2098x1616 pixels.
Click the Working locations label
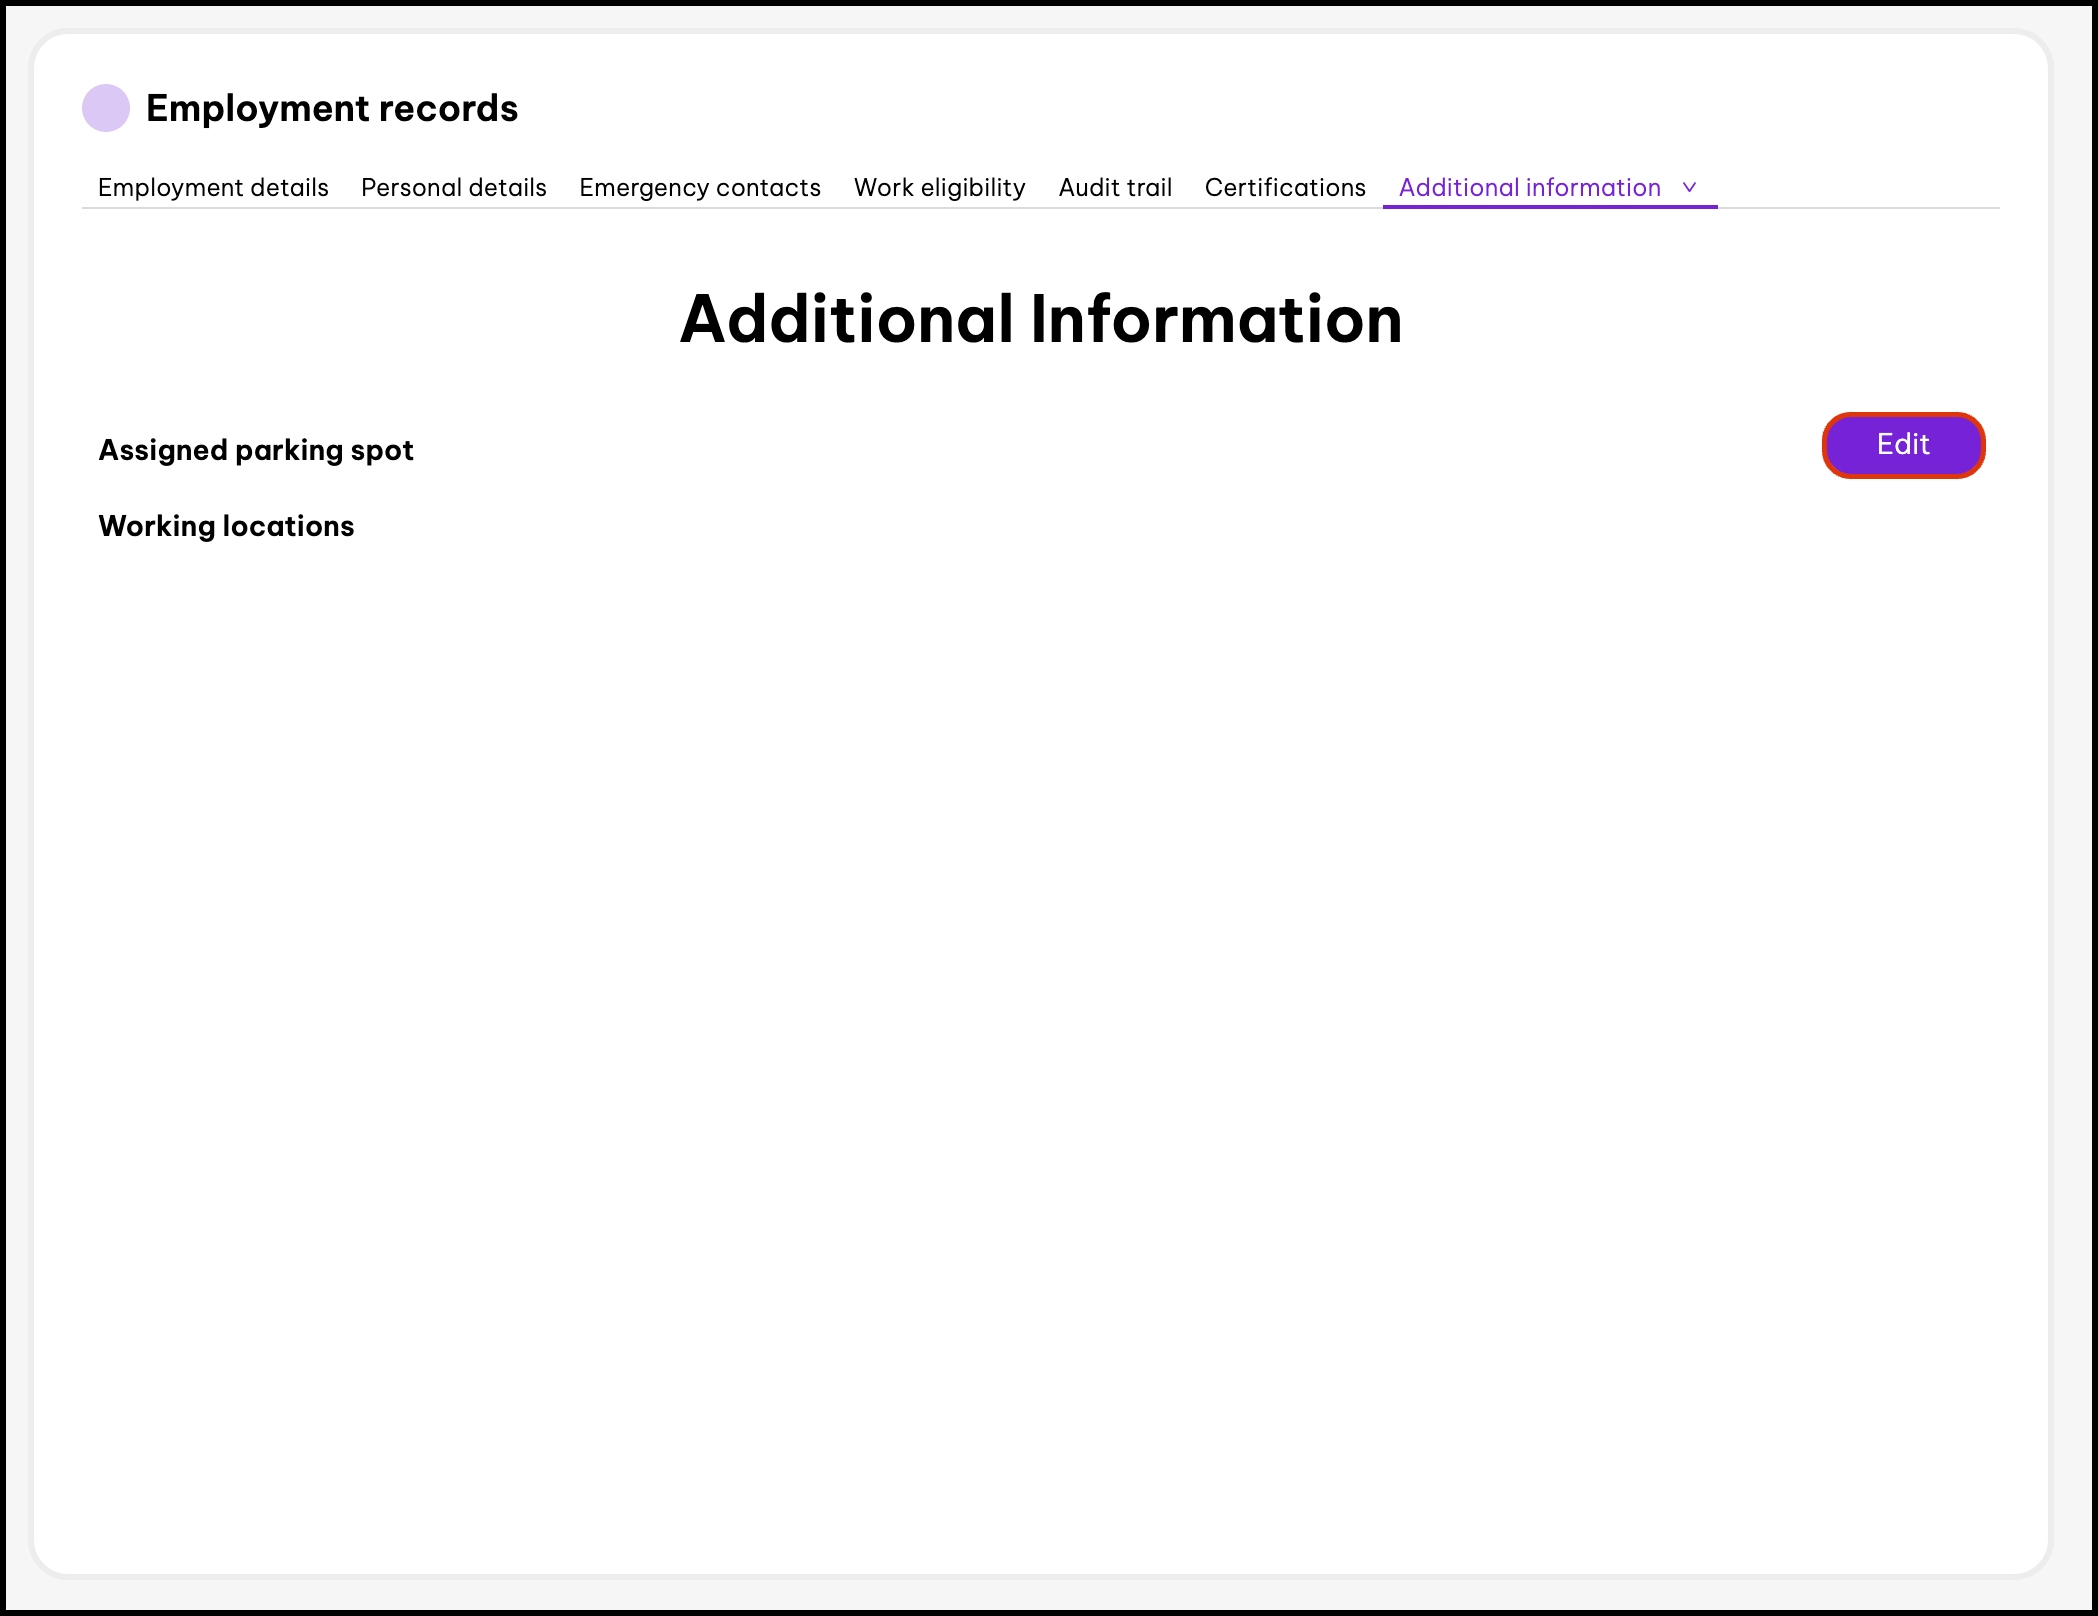pos(226,526)
